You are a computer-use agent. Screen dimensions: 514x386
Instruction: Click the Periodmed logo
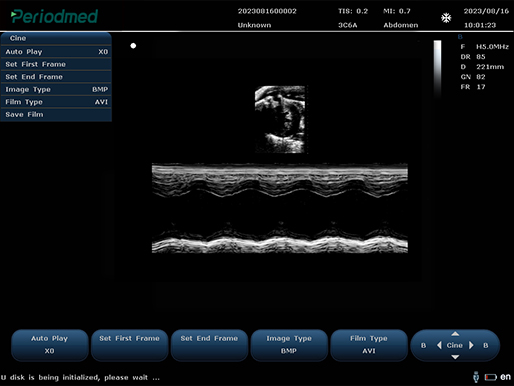(x=54, y=16)
